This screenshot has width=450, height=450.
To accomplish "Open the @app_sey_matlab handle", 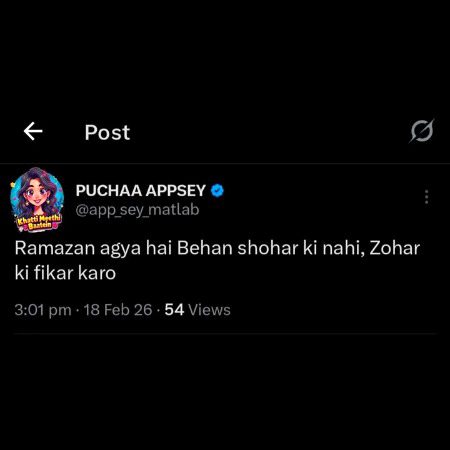I will [137, 210].
